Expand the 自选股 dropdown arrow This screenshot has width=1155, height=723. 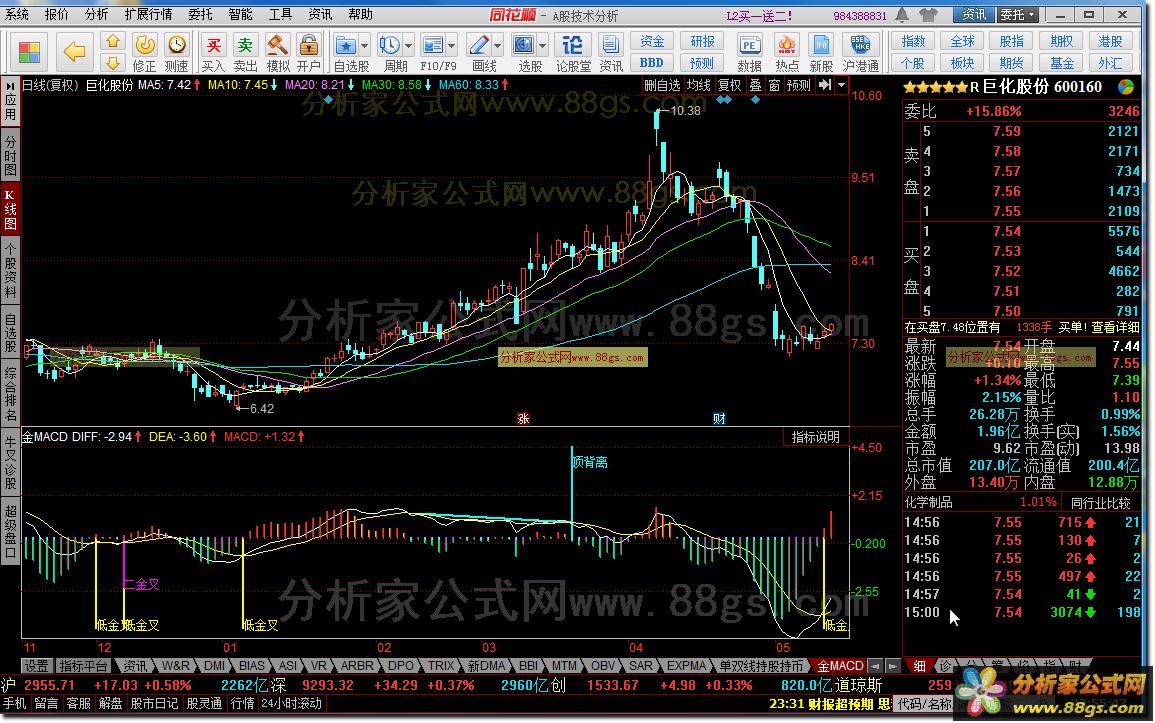tap(365, 46)
